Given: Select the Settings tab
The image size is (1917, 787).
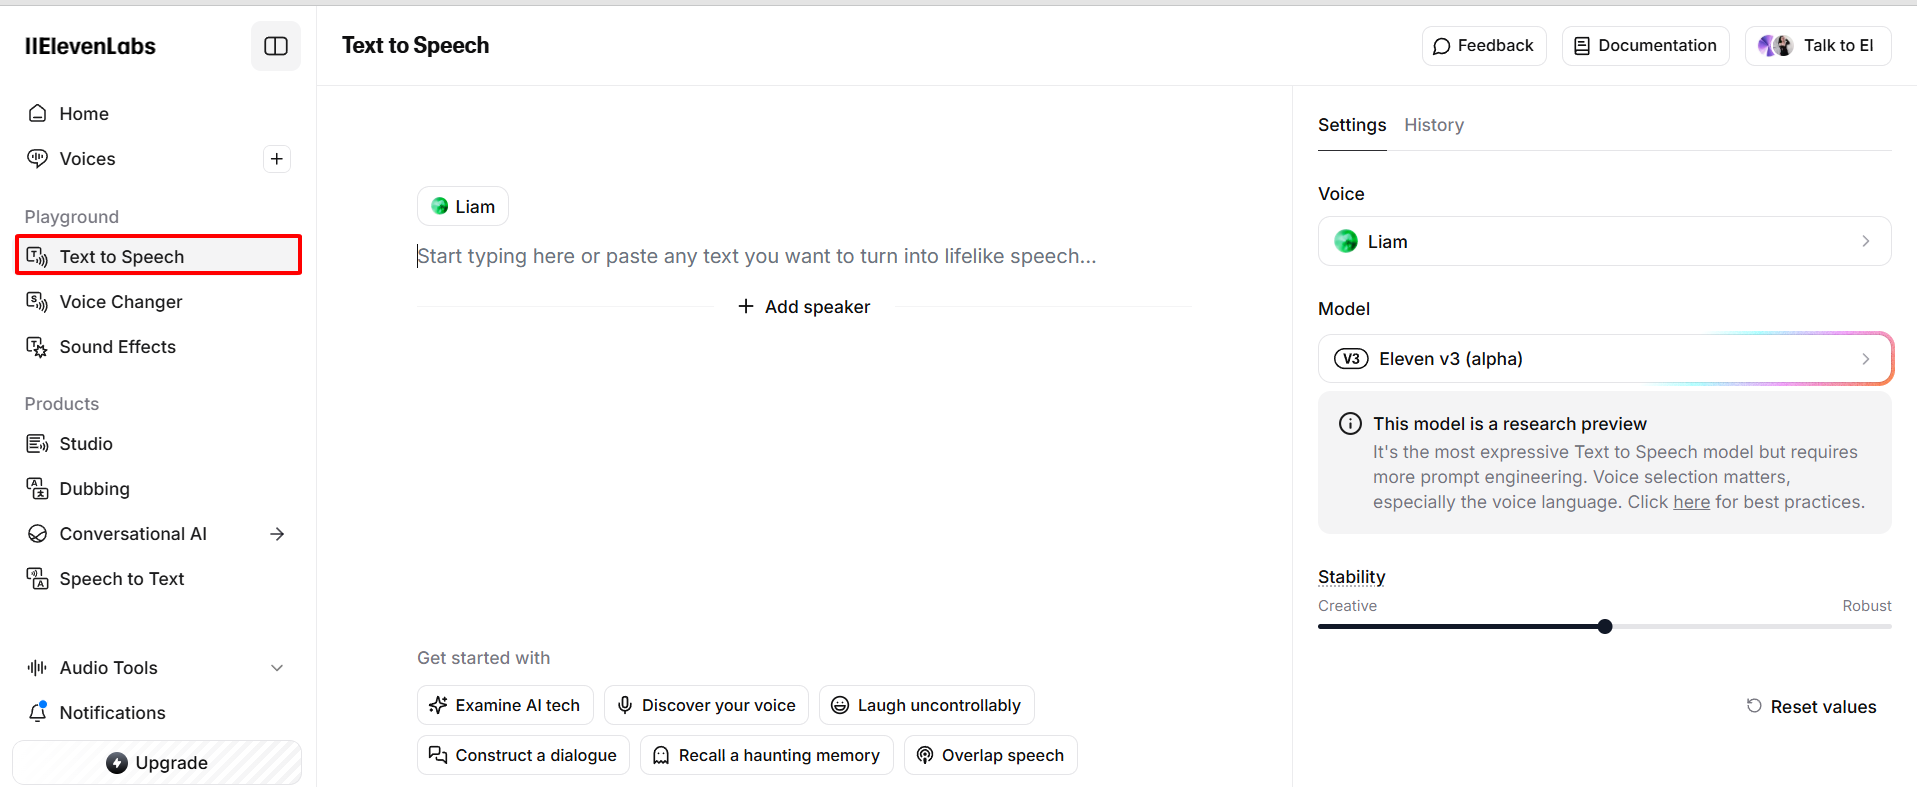Looking at the screenshot, I should 1351,125.
